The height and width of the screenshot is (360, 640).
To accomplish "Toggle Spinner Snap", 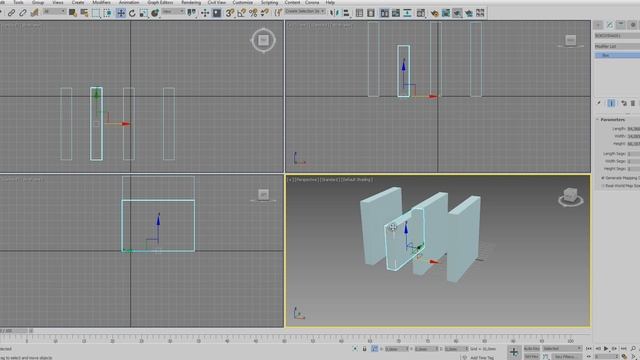I will tap(264, 13).
